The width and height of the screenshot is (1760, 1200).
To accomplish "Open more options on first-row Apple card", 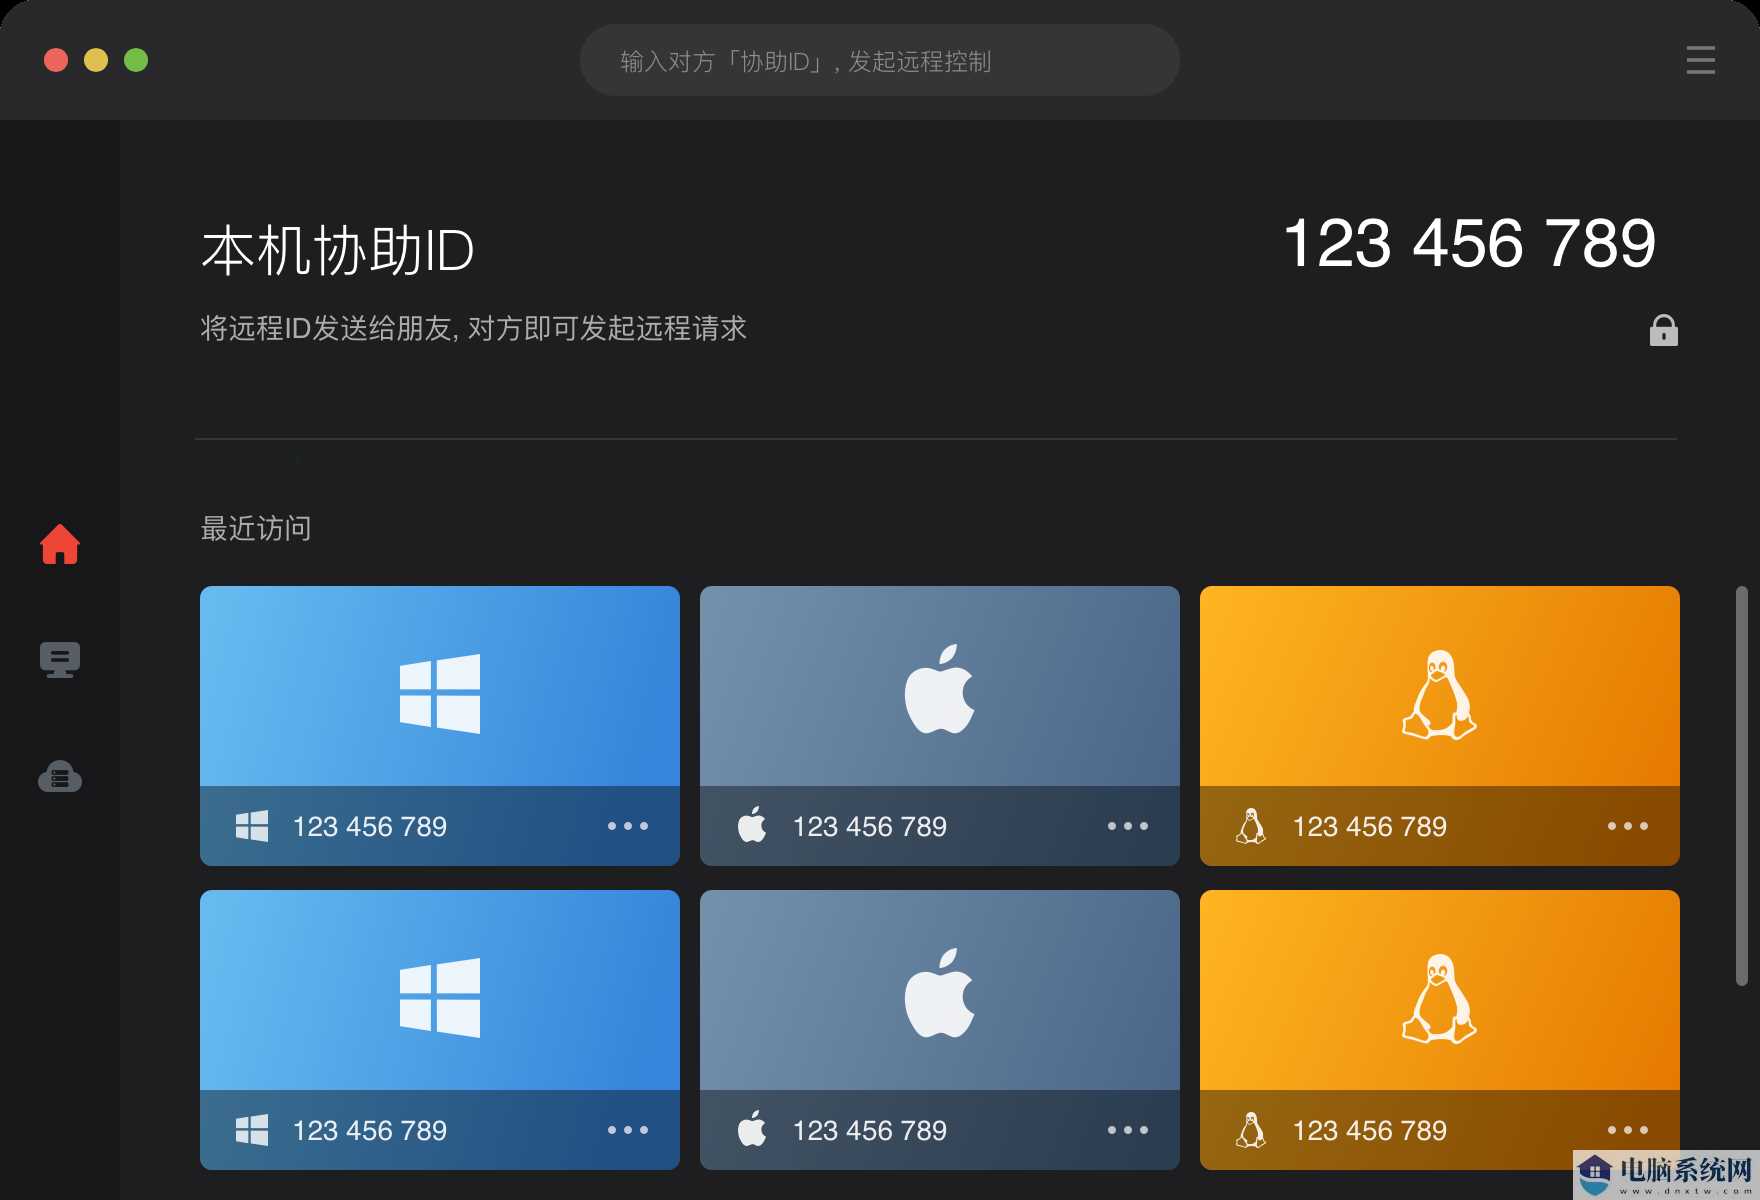I will [1128, 826].
